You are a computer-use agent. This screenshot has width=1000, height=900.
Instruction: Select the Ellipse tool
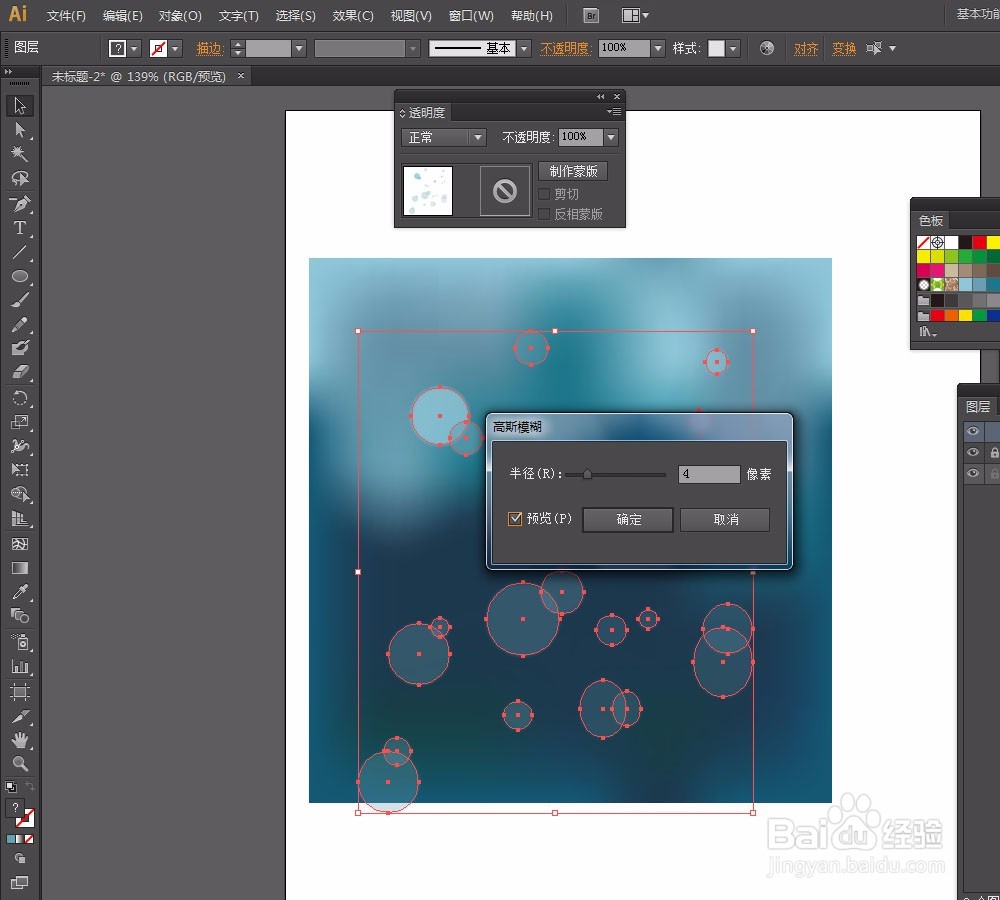coord(20,276)
